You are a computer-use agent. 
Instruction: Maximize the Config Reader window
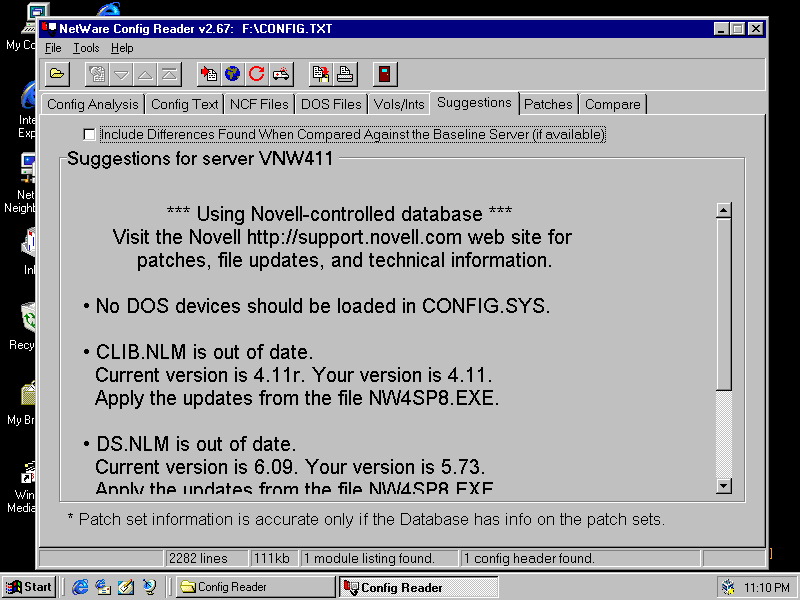pyautogui.click(x=738, y=29)
